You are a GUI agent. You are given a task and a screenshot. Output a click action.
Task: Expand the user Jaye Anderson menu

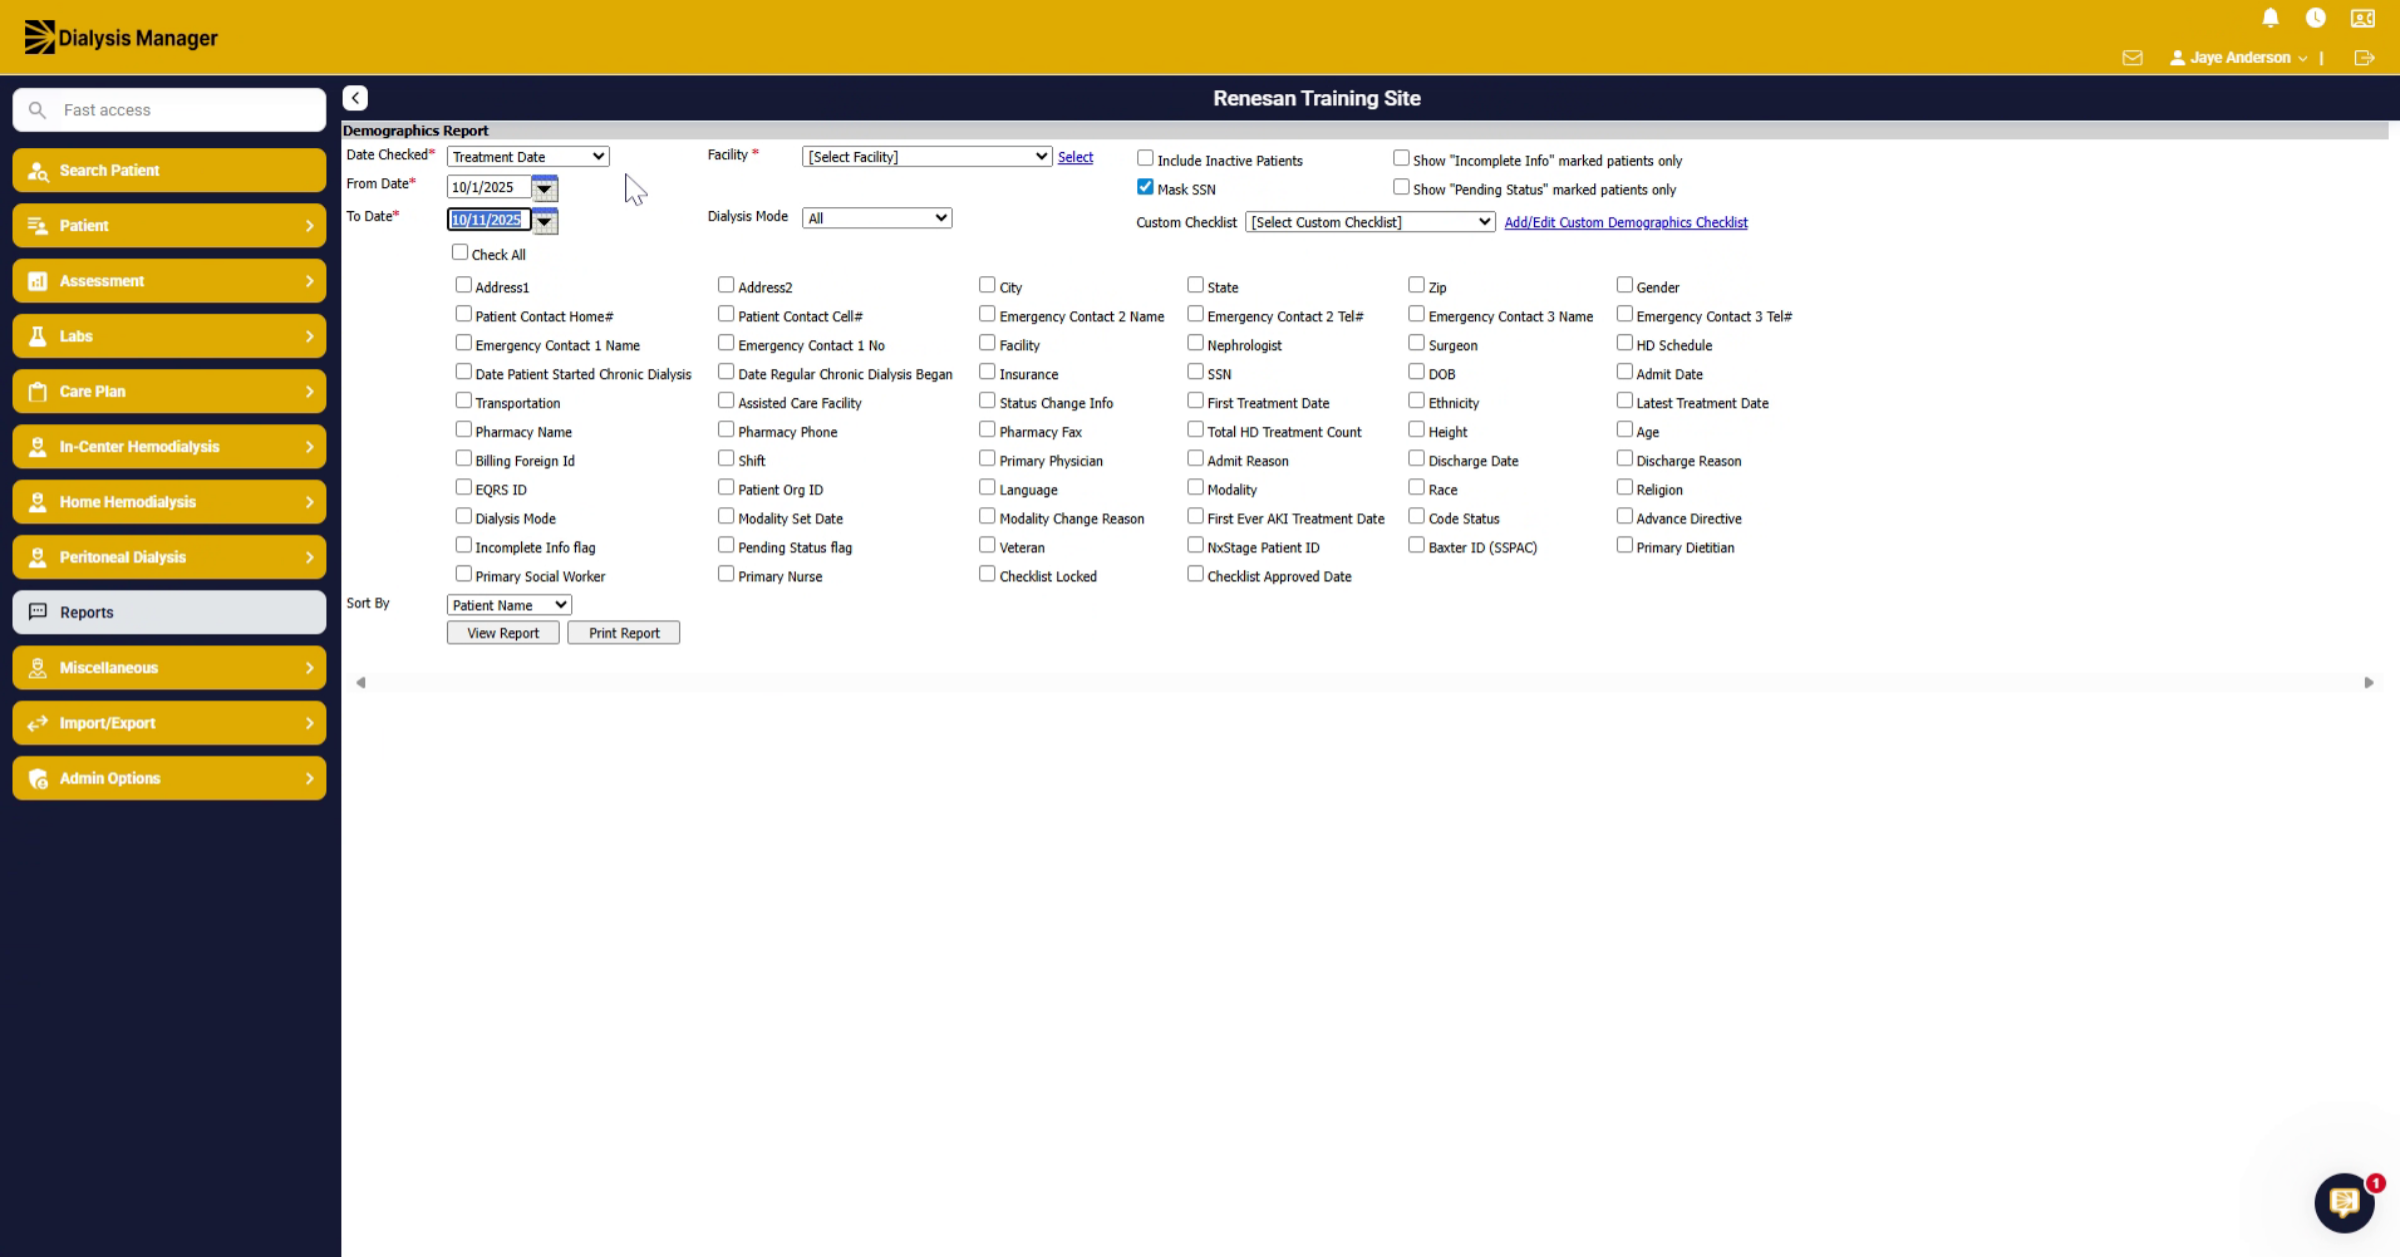[2238, 58]
